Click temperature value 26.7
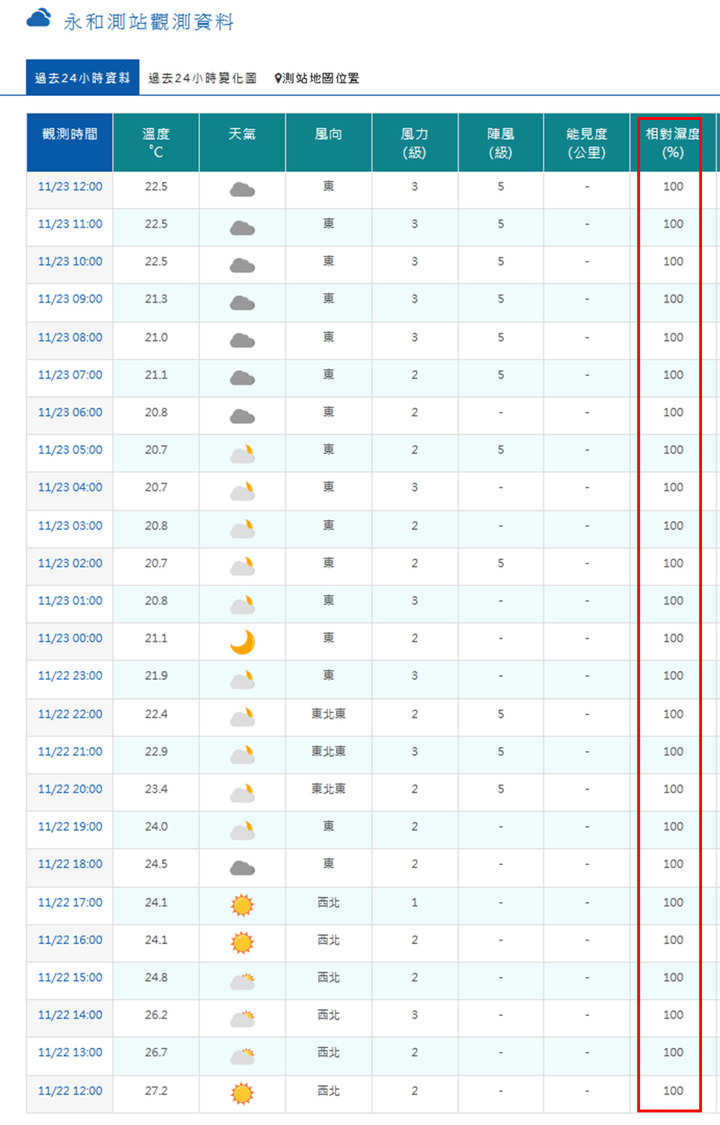This screenshot has height=1125, width=720. 156,1052
